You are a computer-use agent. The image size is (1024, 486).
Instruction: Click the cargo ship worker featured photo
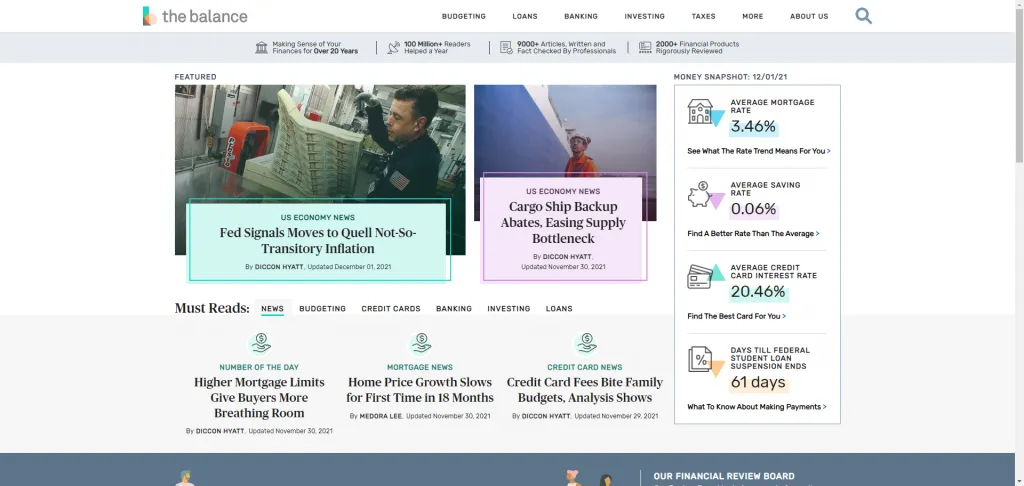(566, 129)
